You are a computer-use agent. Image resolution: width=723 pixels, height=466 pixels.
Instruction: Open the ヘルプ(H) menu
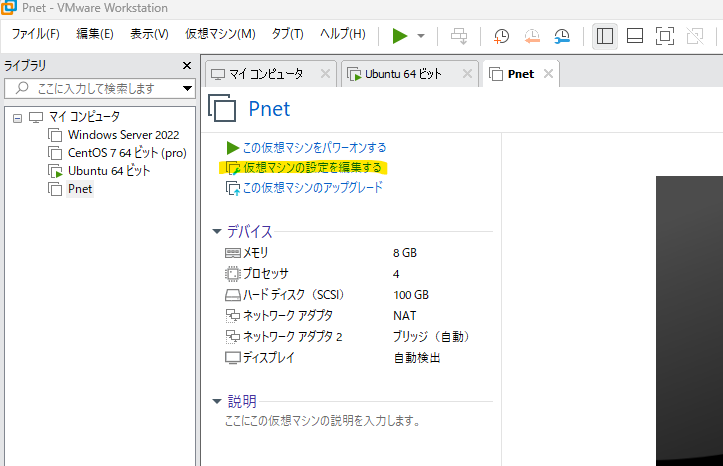(x=343, y=34)
